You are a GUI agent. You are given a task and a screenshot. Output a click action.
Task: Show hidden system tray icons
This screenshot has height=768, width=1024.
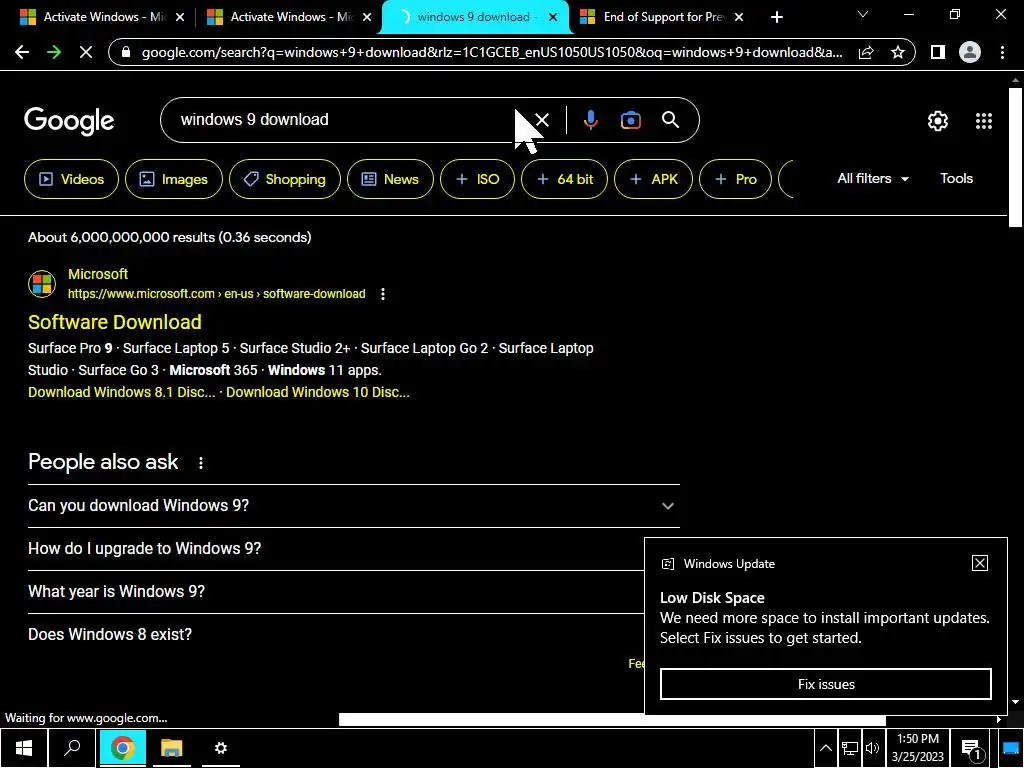pos(825,748)
